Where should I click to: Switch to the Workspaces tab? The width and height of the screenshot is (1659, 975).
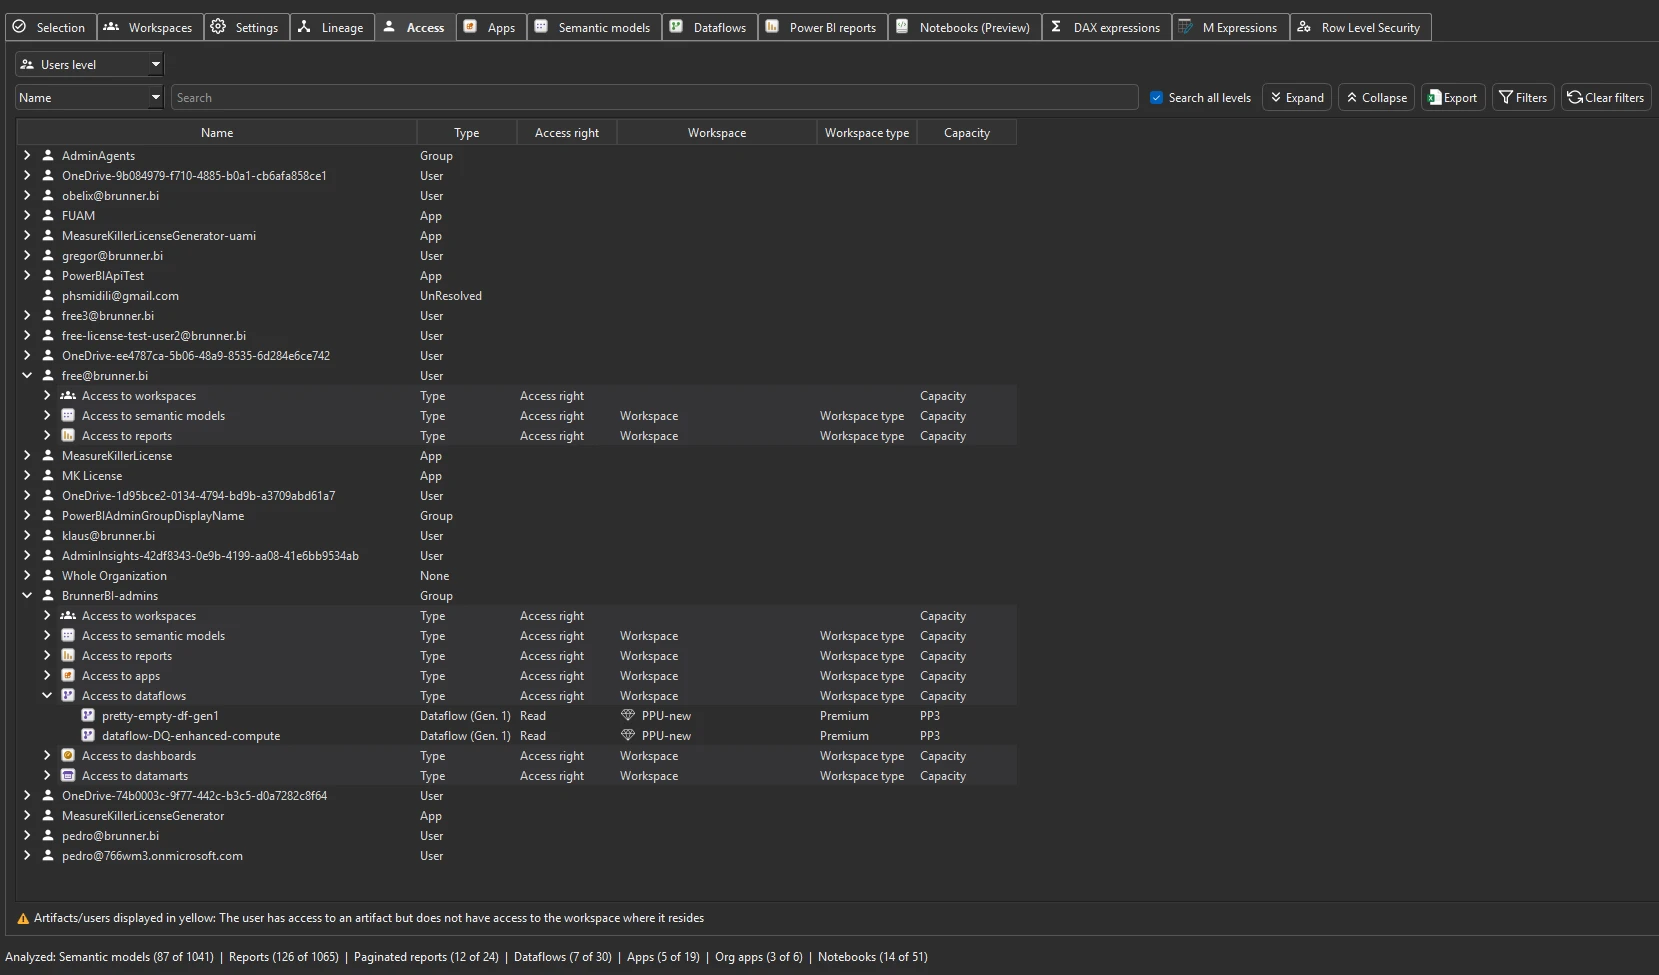(x=150, y=27)
